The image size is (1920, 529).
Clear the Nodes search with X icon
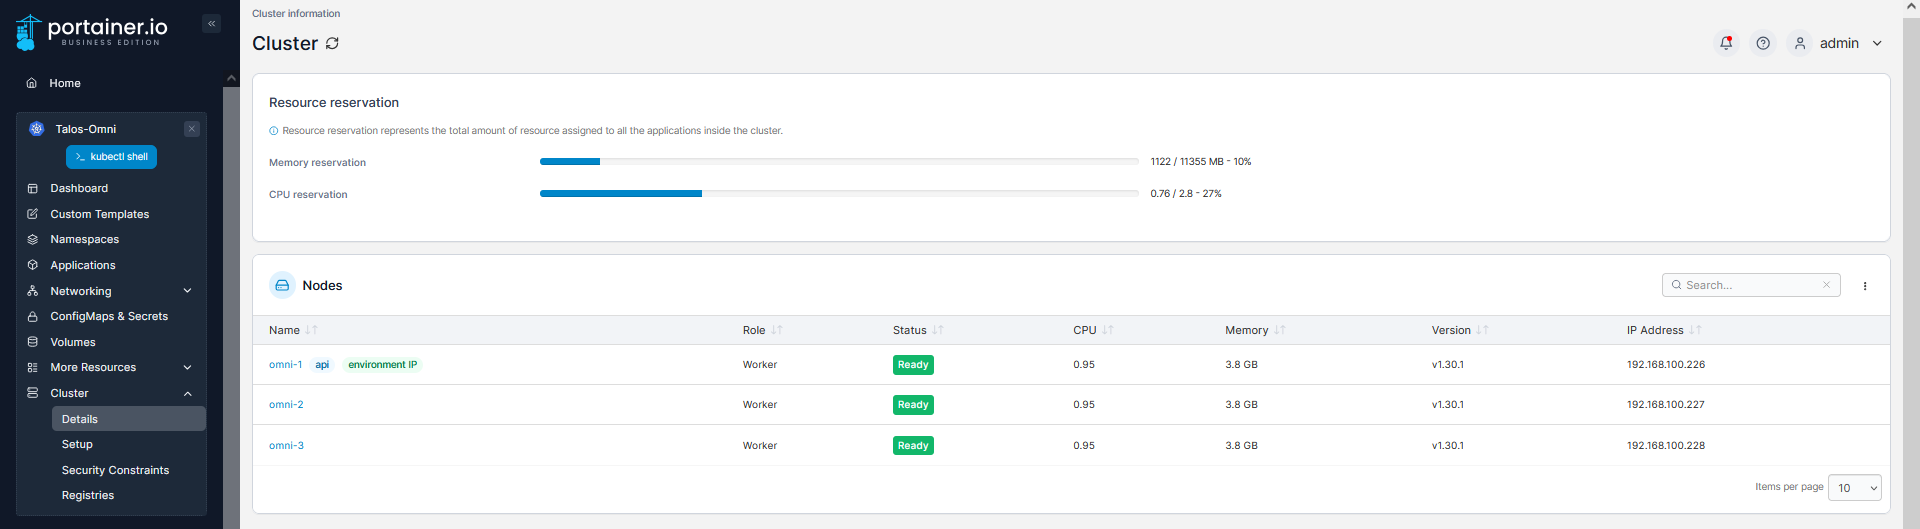pyautogui.click(x=1826, y=285)
